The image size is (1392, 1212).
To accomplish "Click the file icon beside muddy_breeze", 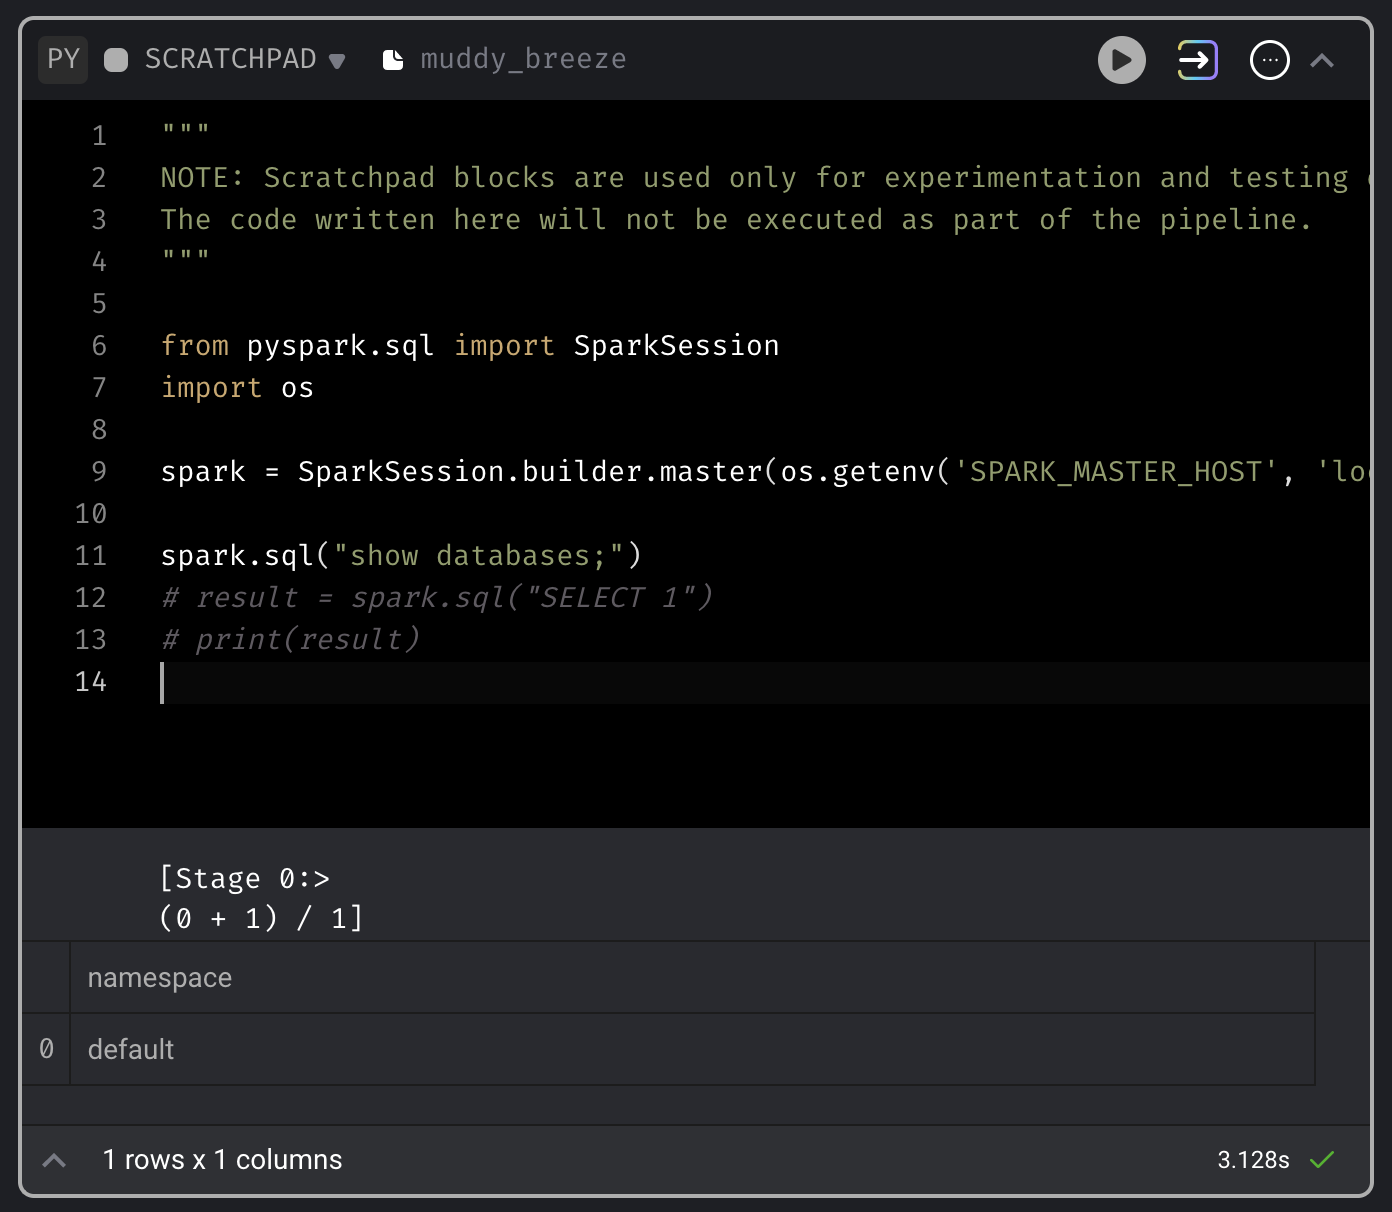I will tap(393, 60).
